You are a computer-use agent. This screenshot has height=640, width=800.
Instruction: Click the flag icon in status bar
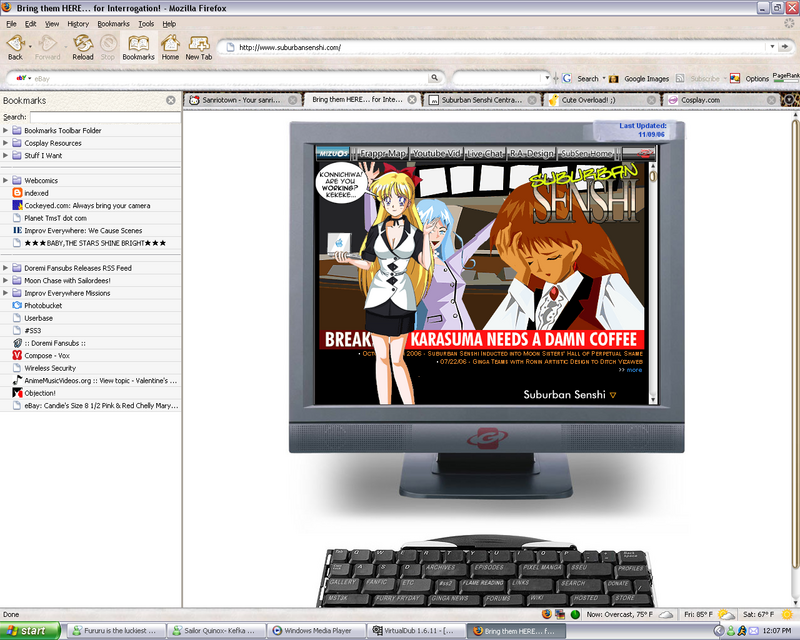tap(560, 614)
